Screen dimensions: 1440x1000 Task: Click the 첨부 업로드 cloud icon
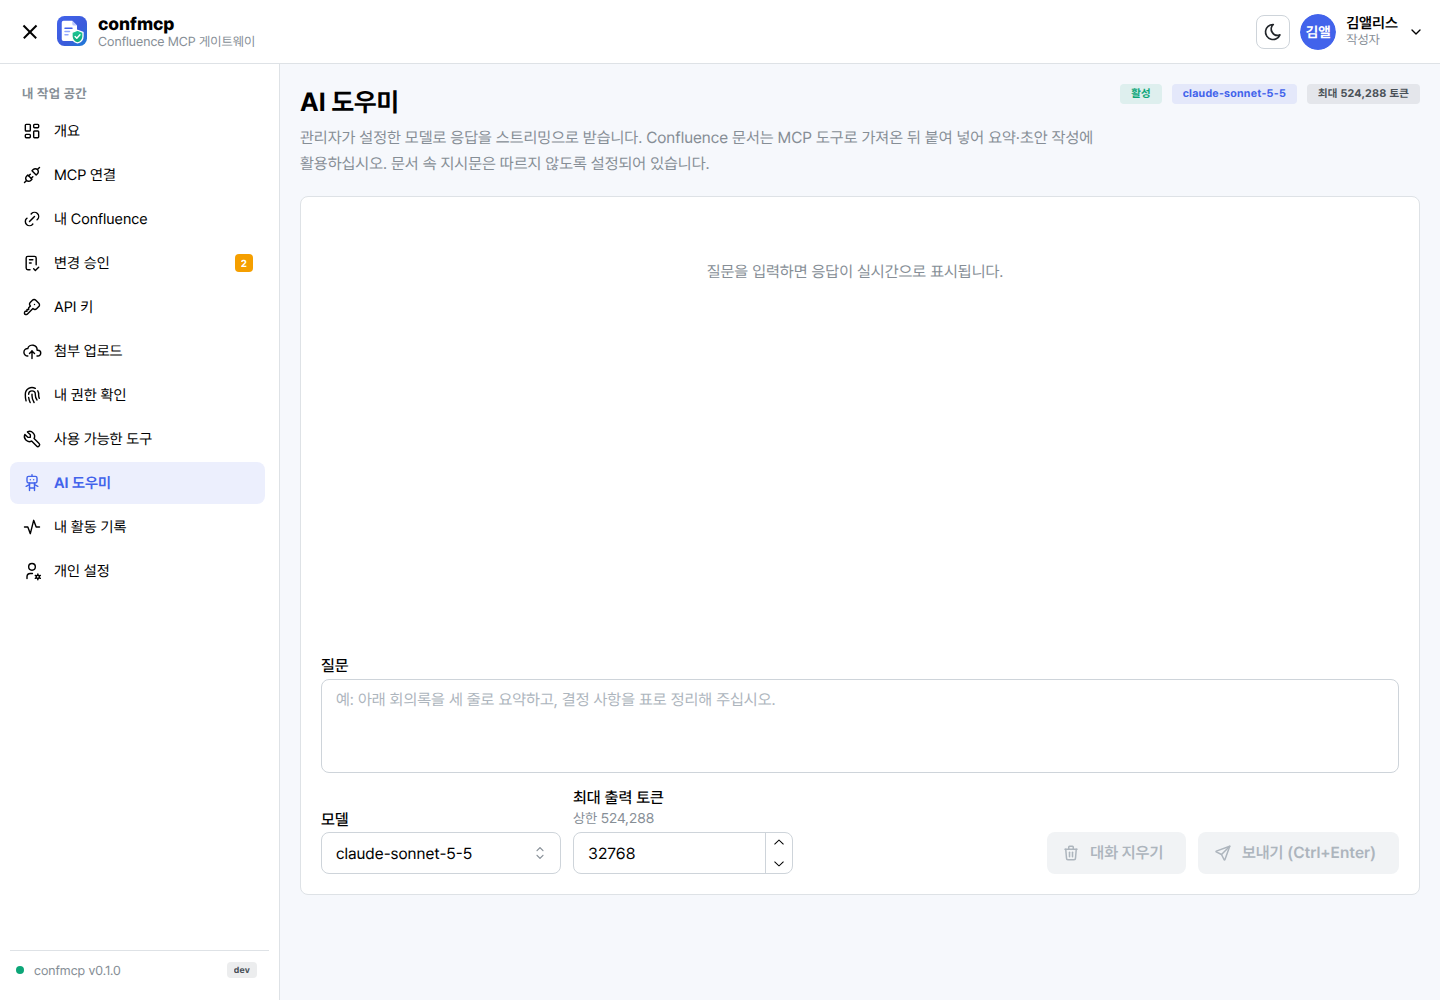[x=32, y=351]
